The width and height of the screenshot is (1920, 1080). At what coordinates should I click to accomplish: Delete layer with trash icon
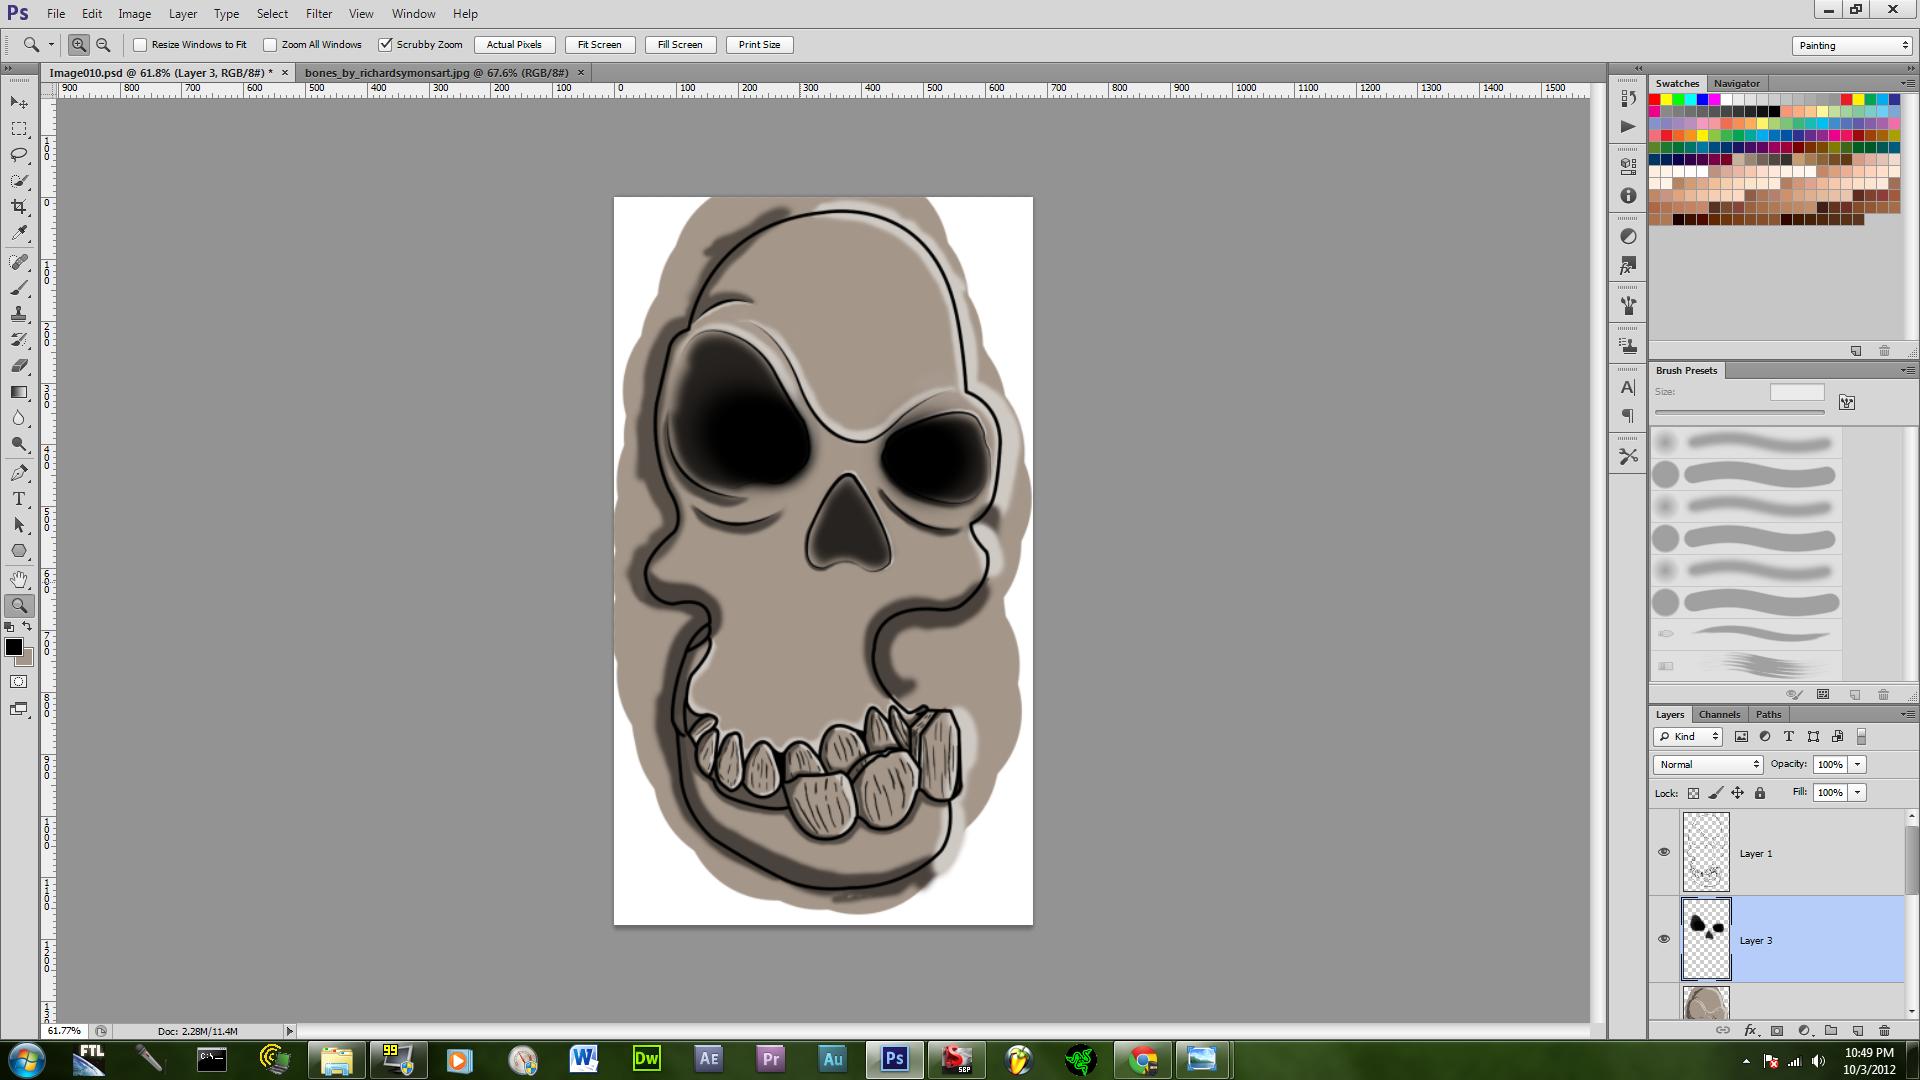pyautogui.click(x=1884, y=1030)
